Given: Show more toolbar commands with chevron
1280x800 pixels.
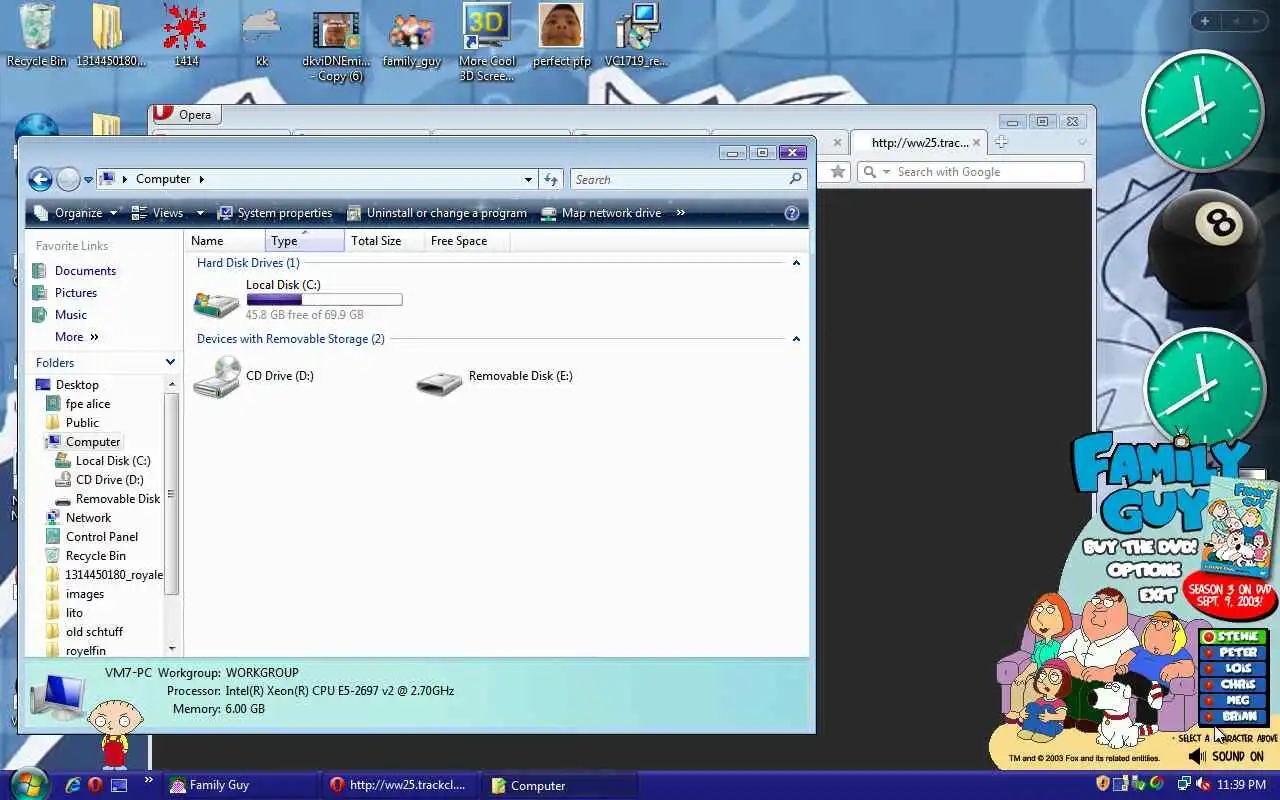Looking at the screenshot, I should pyautogui.click(x=681, y=213).
